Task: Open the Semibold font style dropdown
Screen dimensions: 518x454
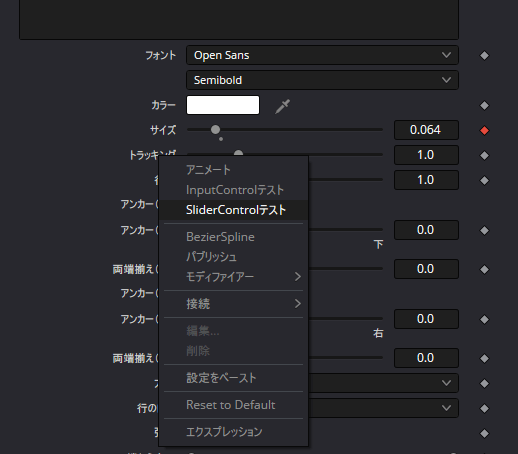Action: 322,80
